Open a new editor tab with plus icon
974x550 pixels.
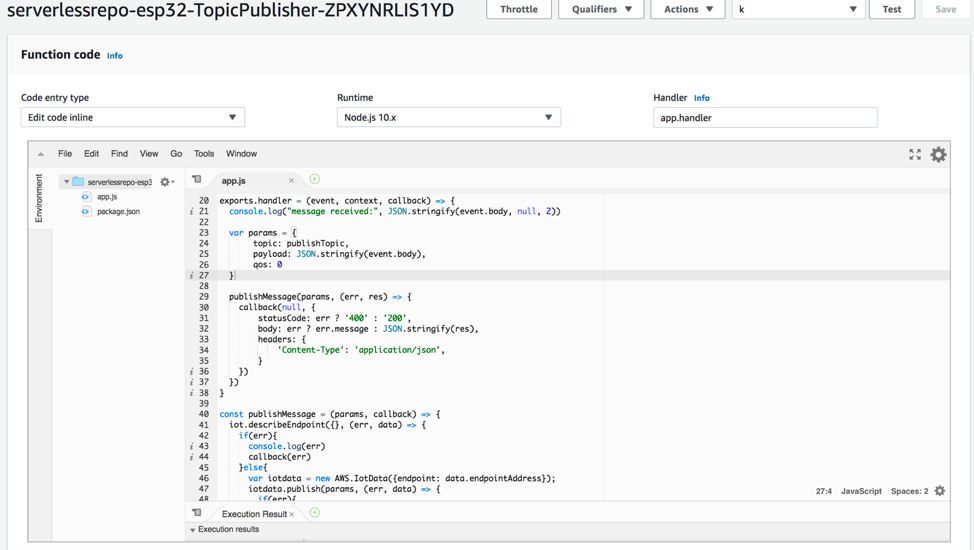coord(314,180)
